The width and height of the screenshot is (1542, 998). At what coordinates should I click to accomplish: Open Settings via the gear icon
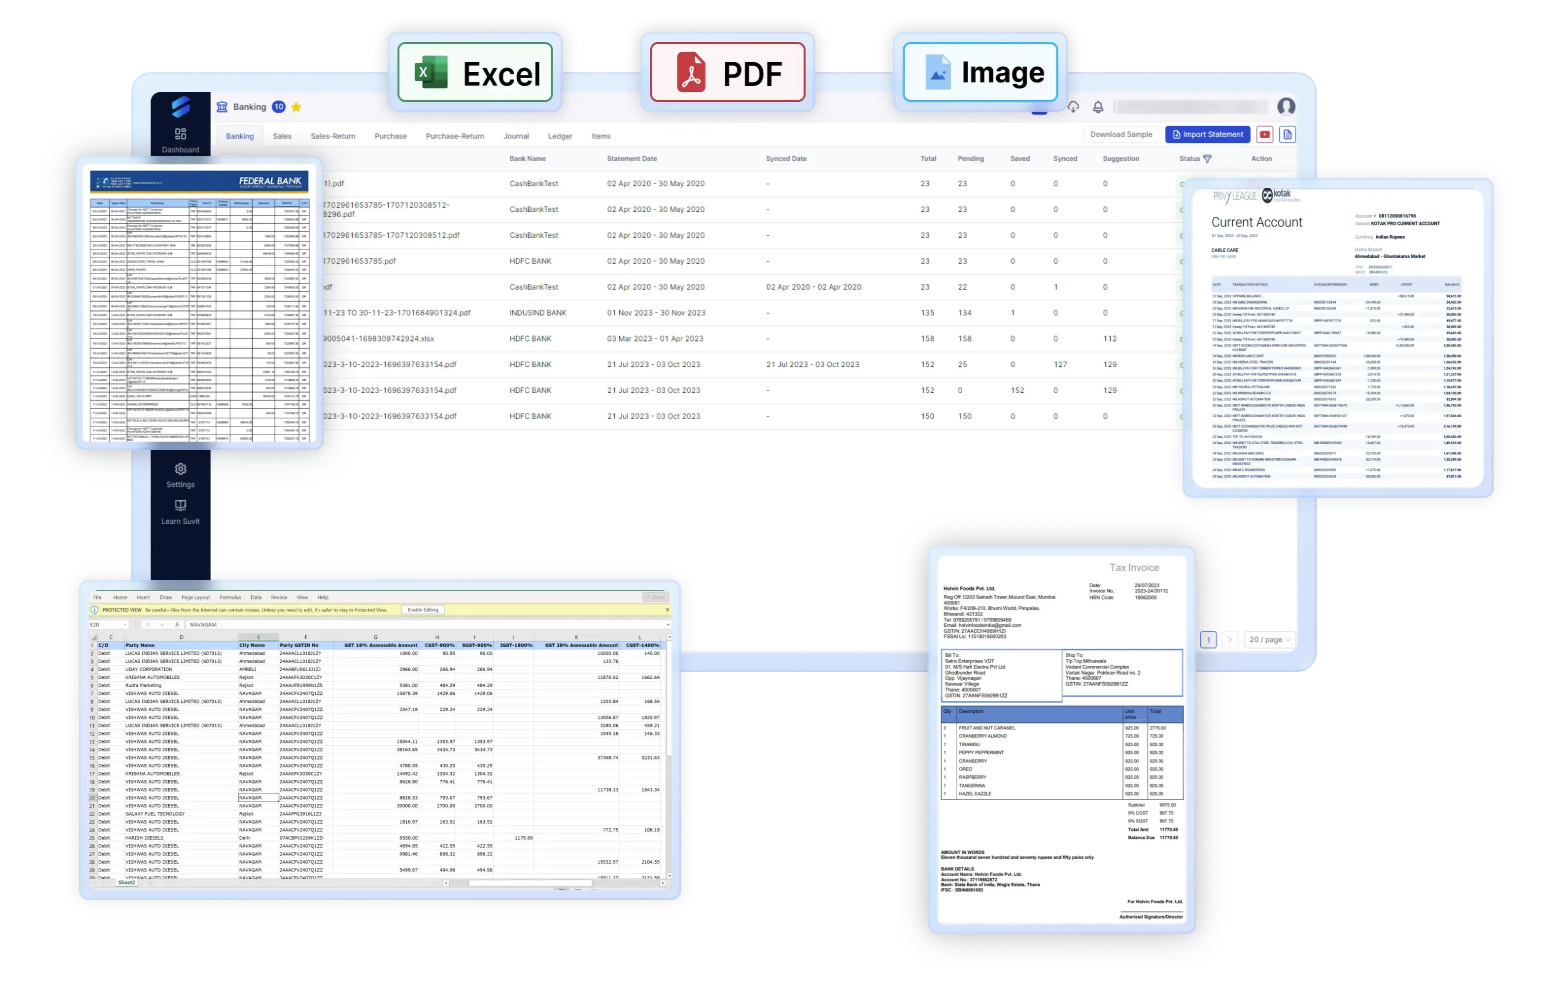click(x=180, y=469)
